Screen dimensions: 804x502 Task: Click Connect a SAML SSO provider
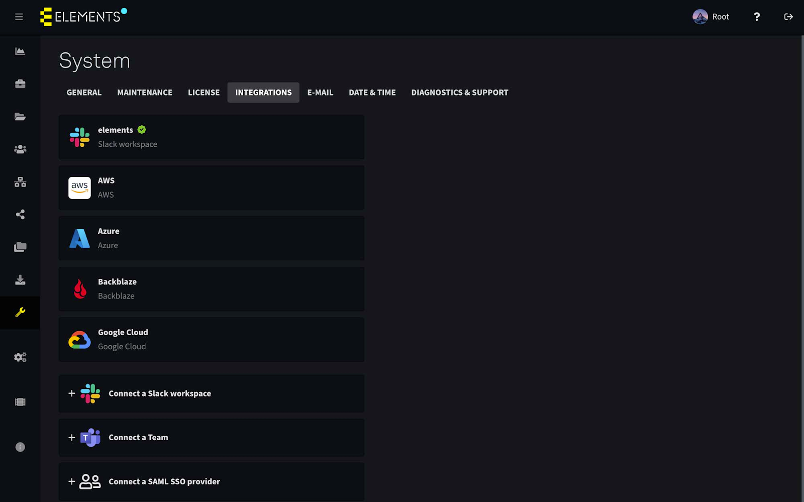[x=211, y=481]
